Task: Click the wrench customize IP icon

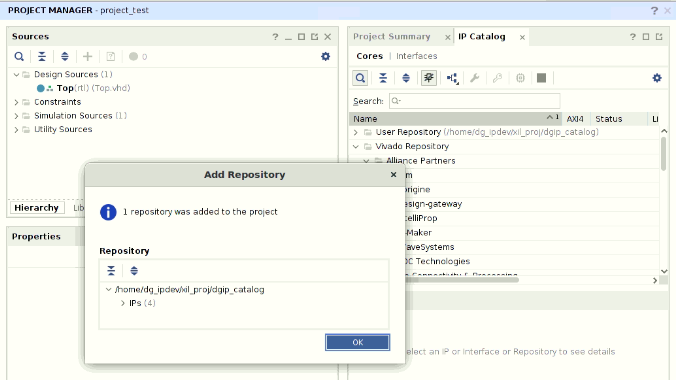Action: [x=475, y=78]
